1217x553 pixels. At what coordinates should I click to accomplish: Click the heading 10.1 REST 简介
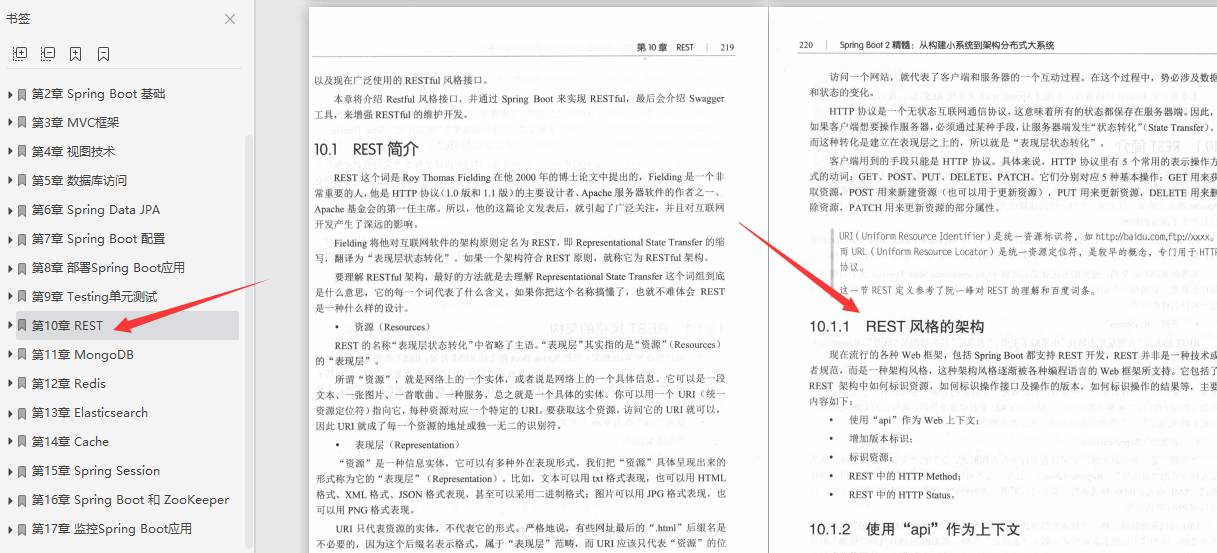coord(366,149)
